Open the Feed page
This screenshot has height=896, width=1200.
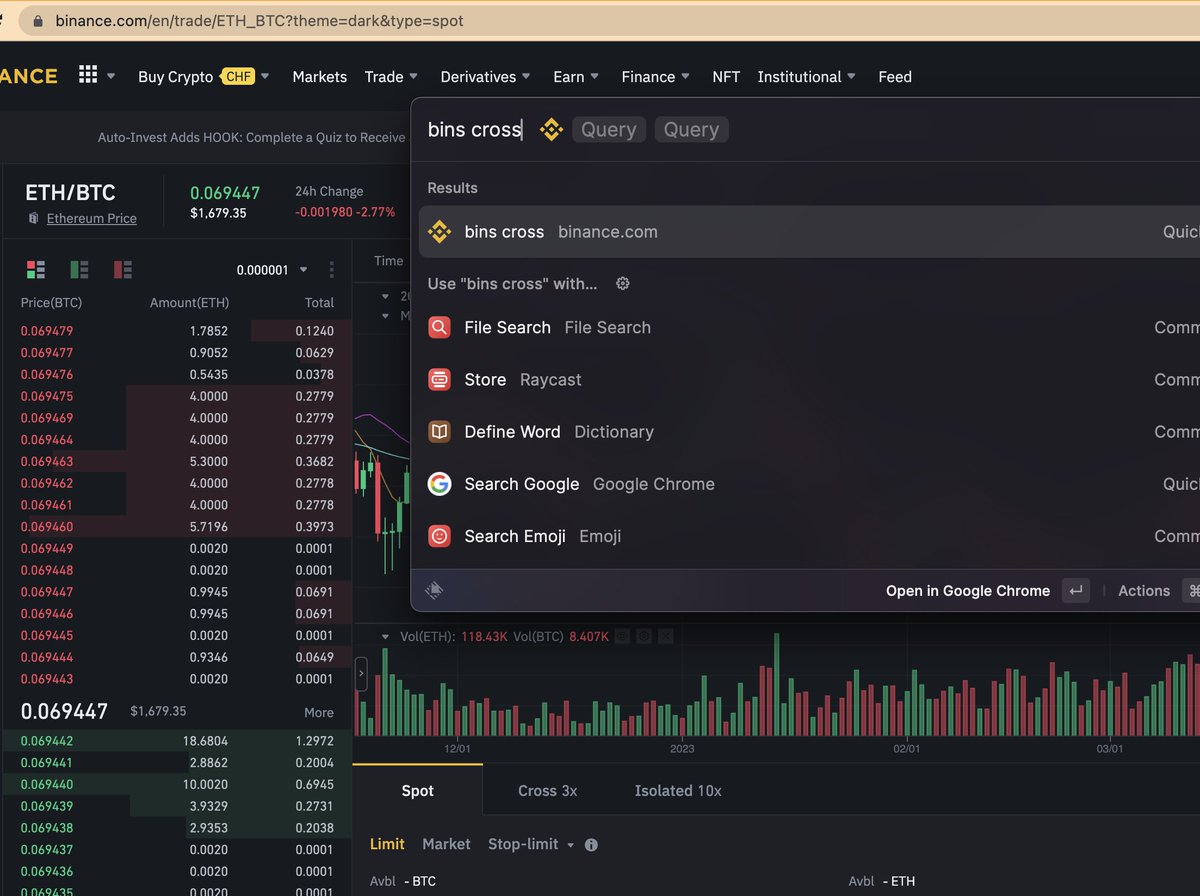[x=895, y=77]
